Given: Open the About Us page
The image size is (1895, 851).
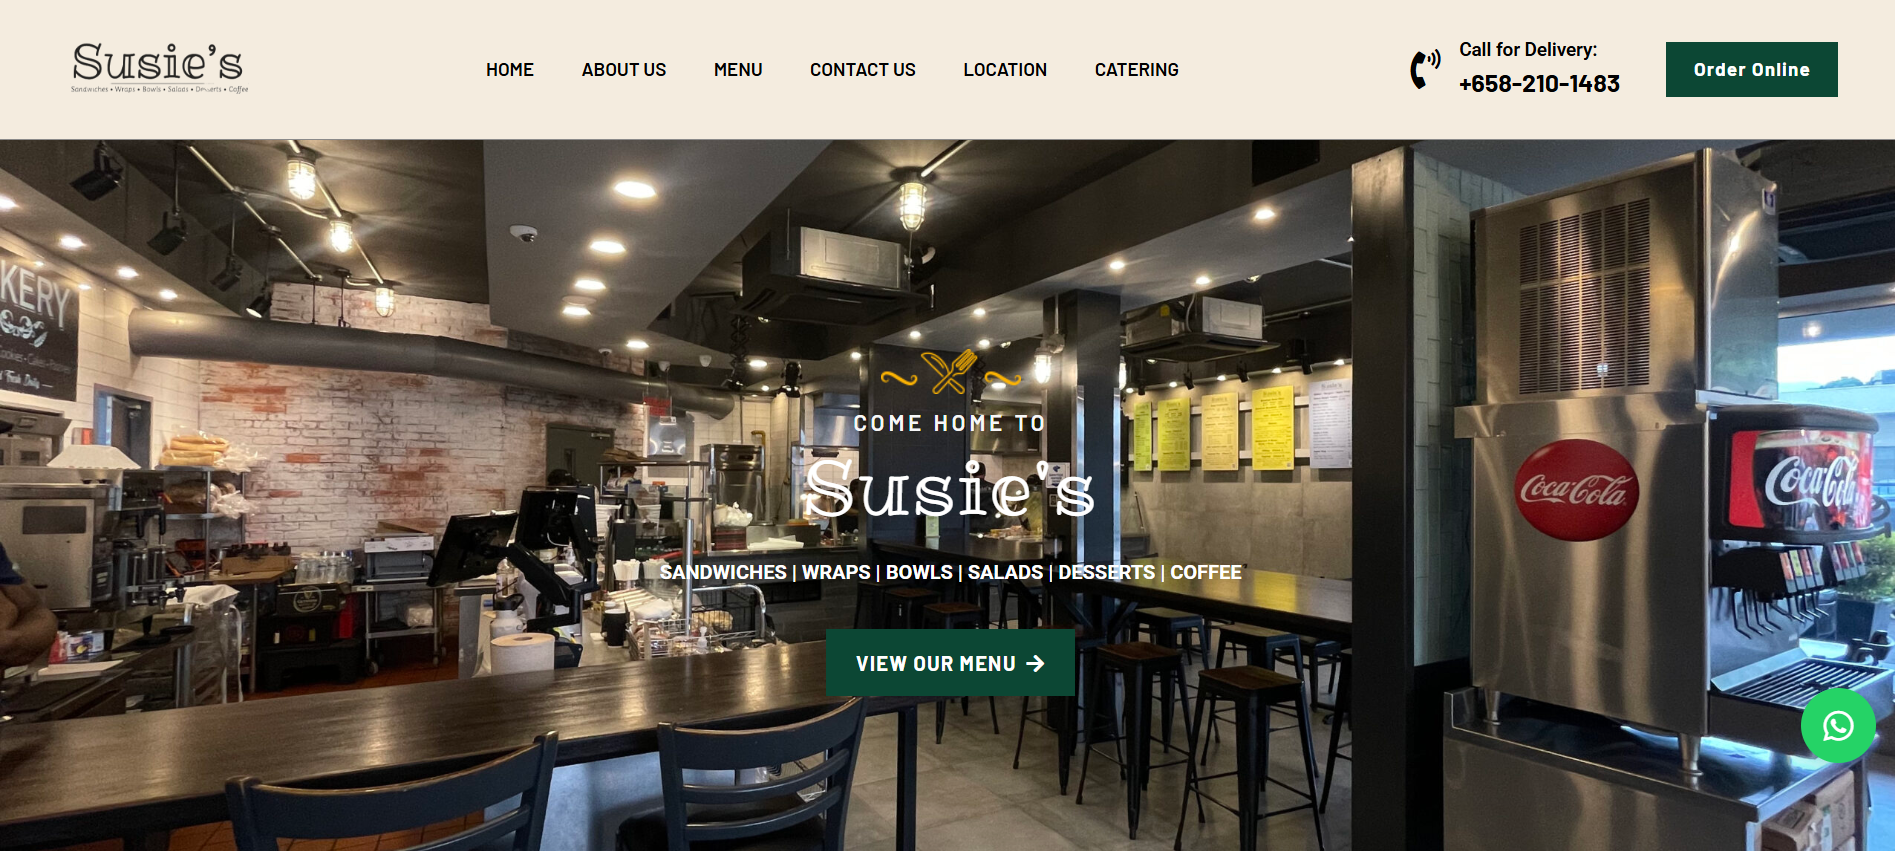Looking at the screenshot, I should 624,70.
